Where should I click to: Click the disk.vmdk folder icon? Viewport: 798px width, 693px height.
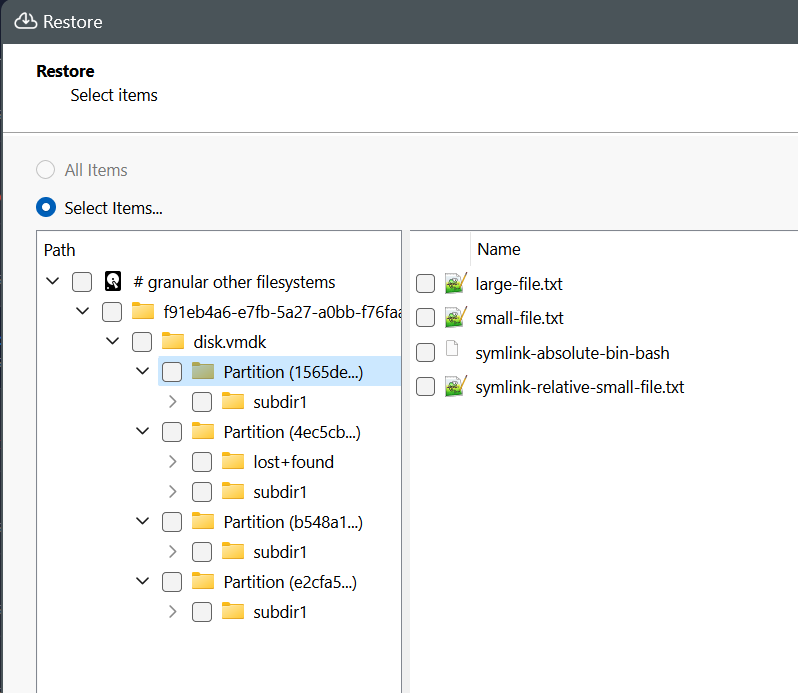click(173, 342)
